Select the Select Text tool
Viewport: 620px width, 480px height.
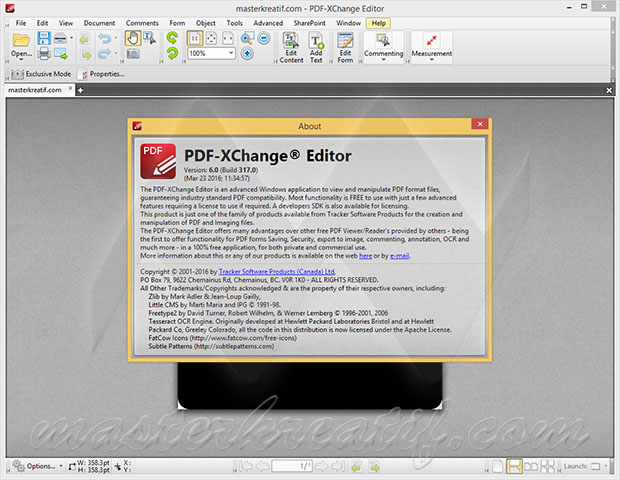[149, 38]
